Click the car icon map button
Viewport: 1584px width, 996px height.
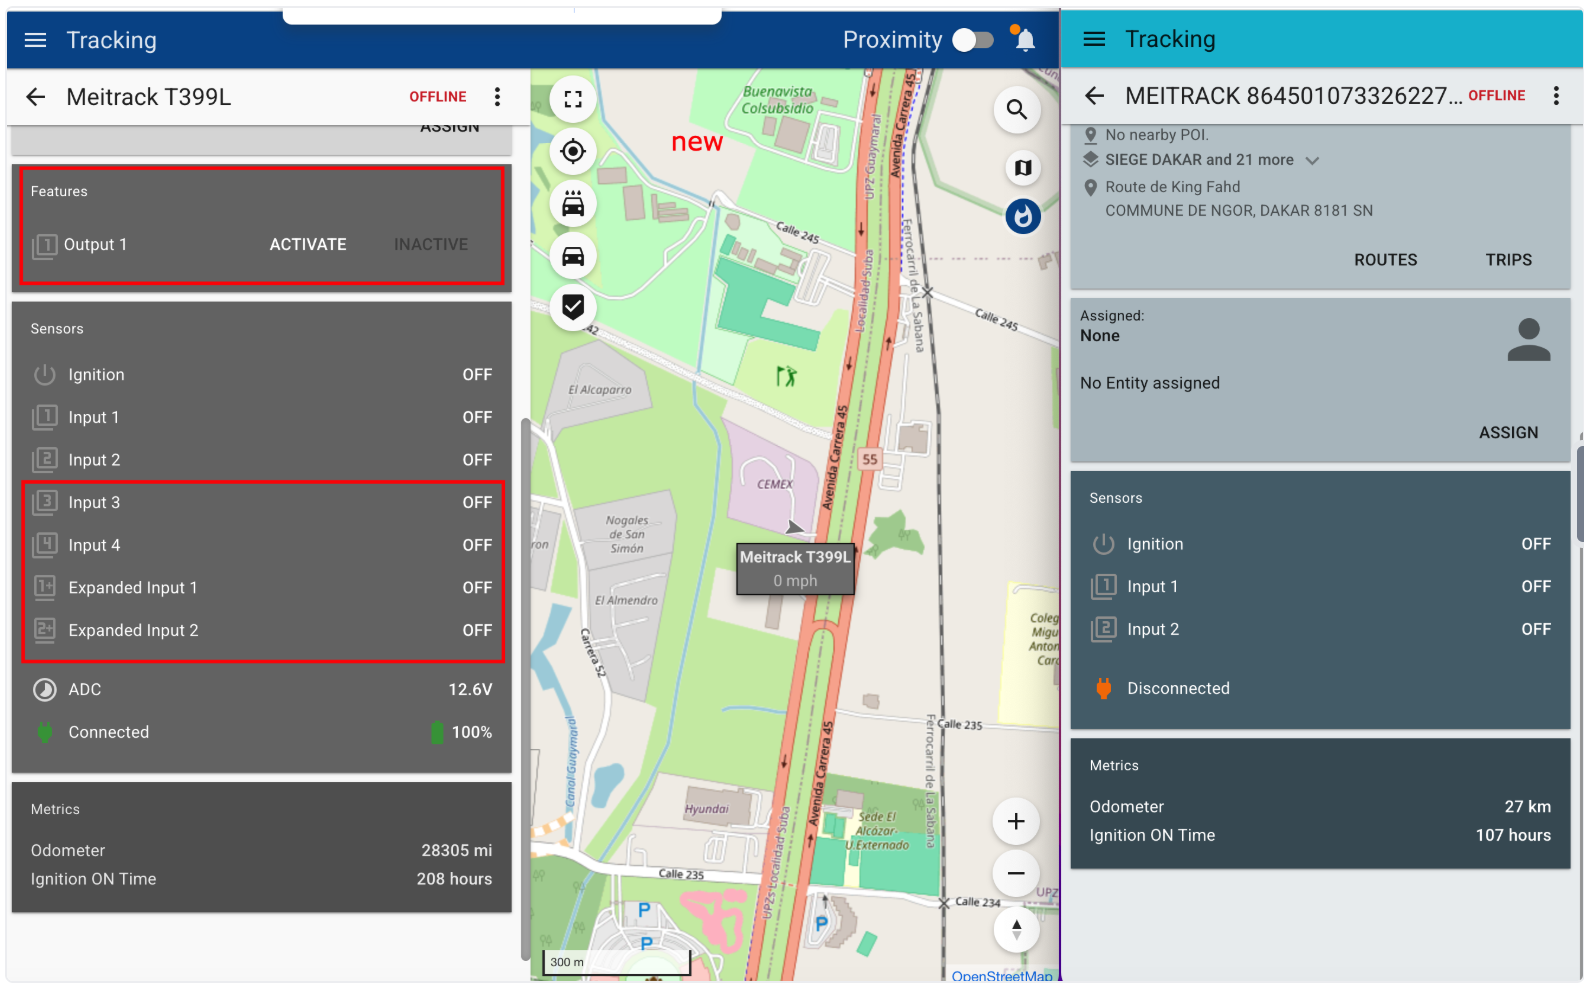click(x=573, y=256)
